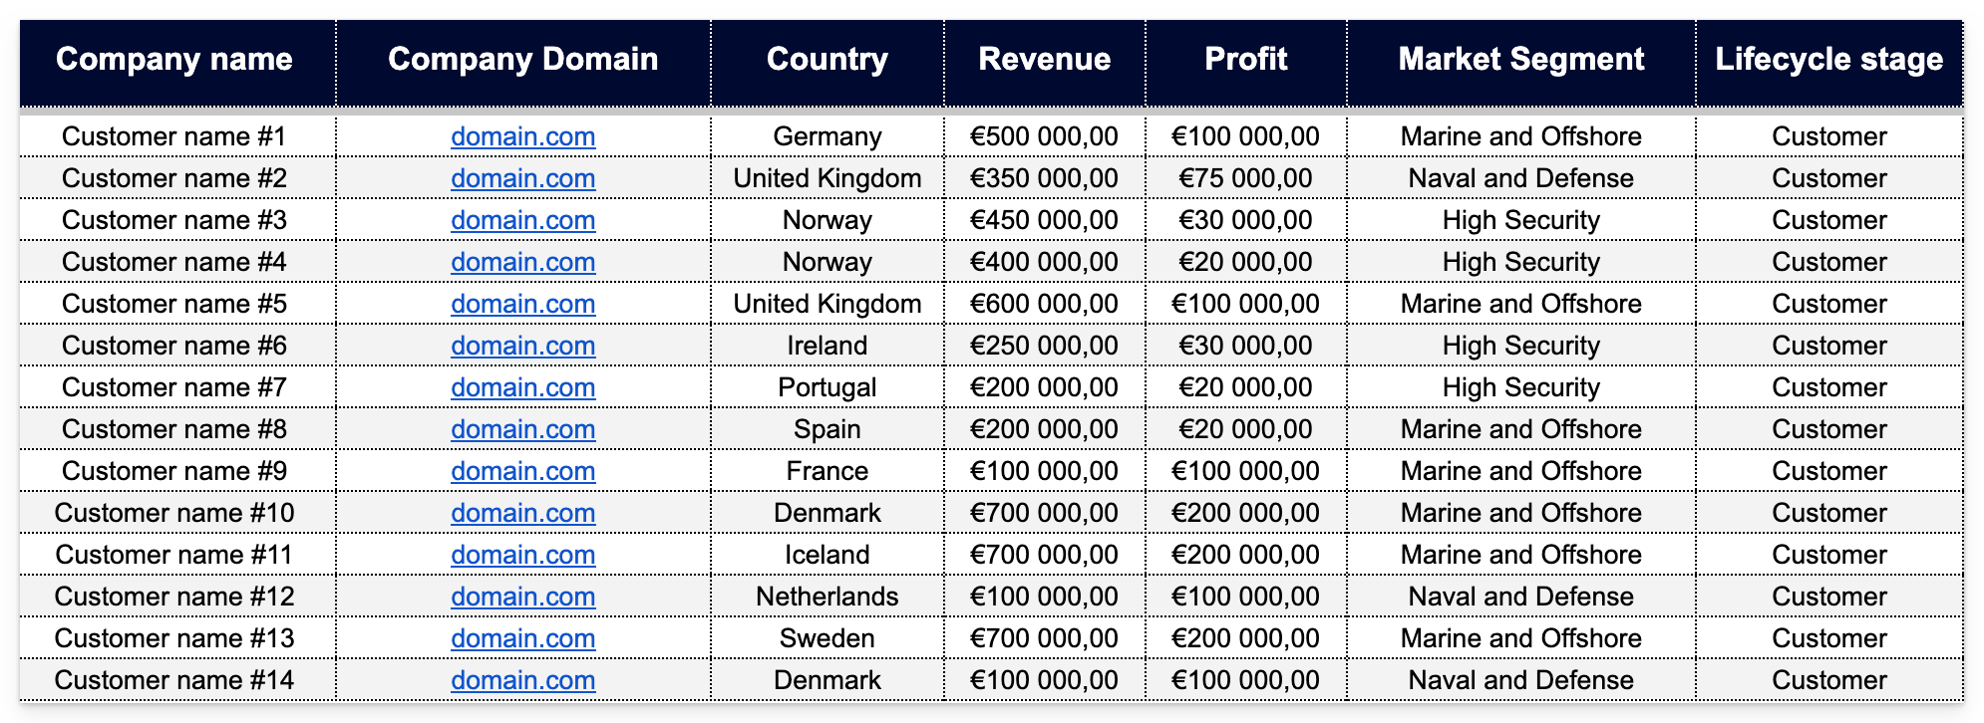
Task: Select the Profit column header
Action: point(1245,60)
